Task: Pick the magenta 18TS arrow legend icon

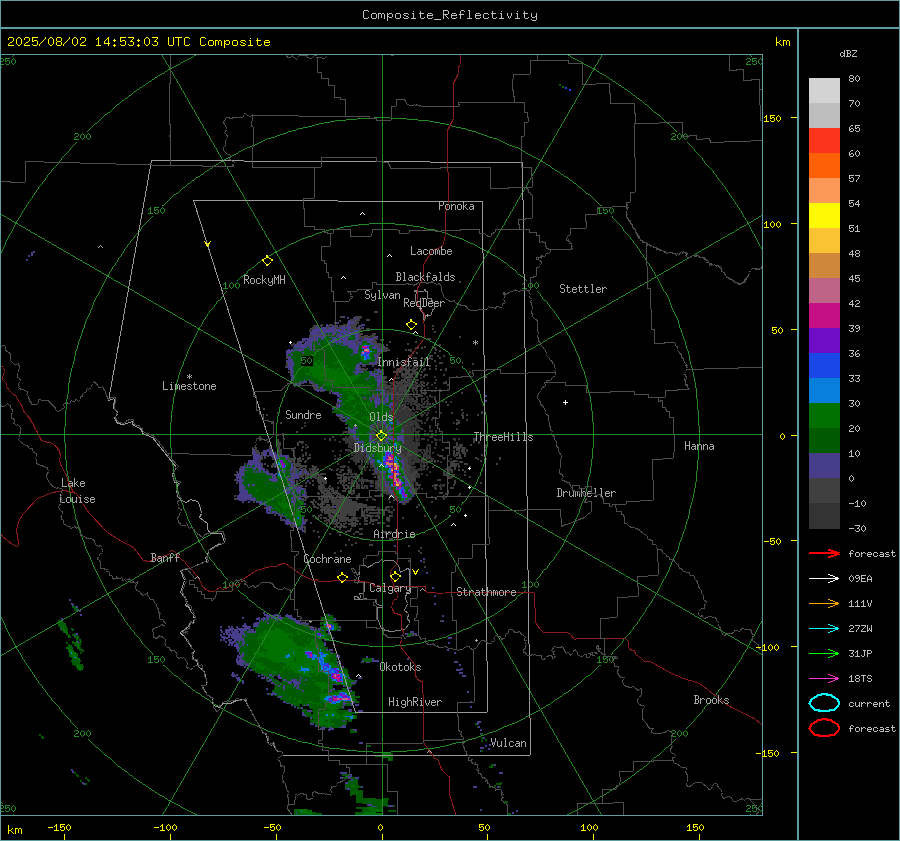Action: 824,679
